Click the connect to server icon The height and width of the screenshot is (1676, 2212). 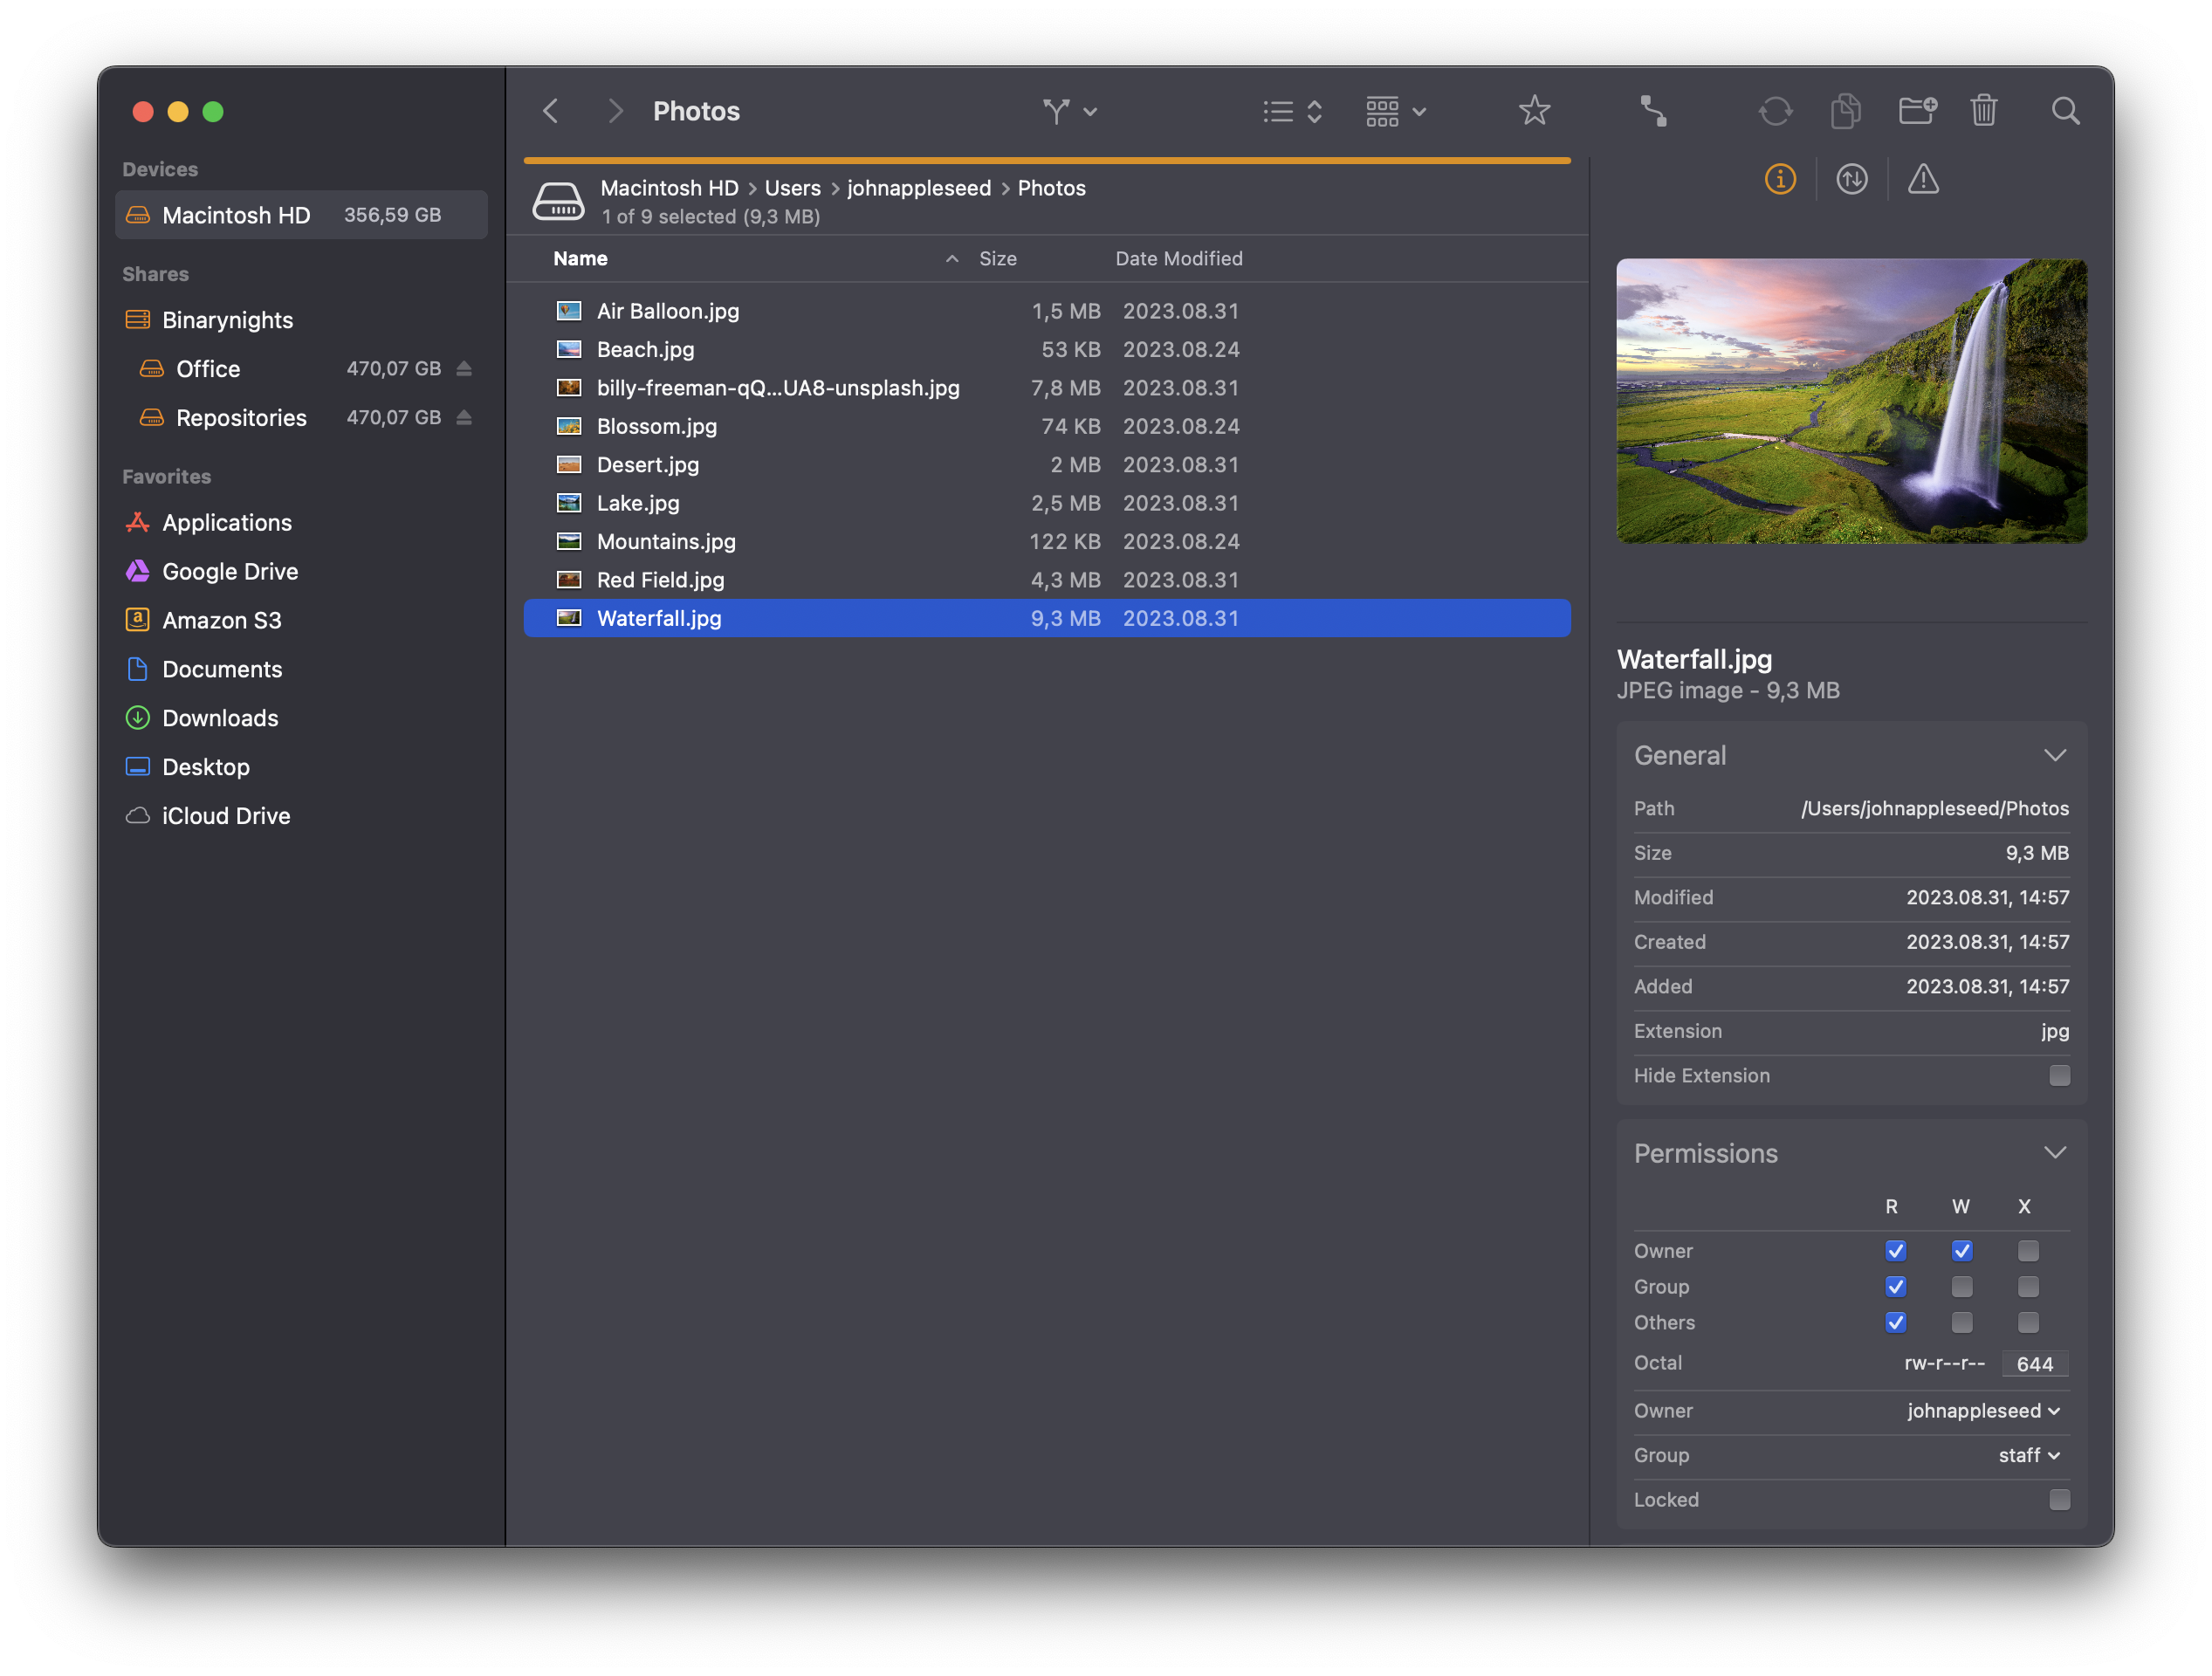click(1653, 111)
